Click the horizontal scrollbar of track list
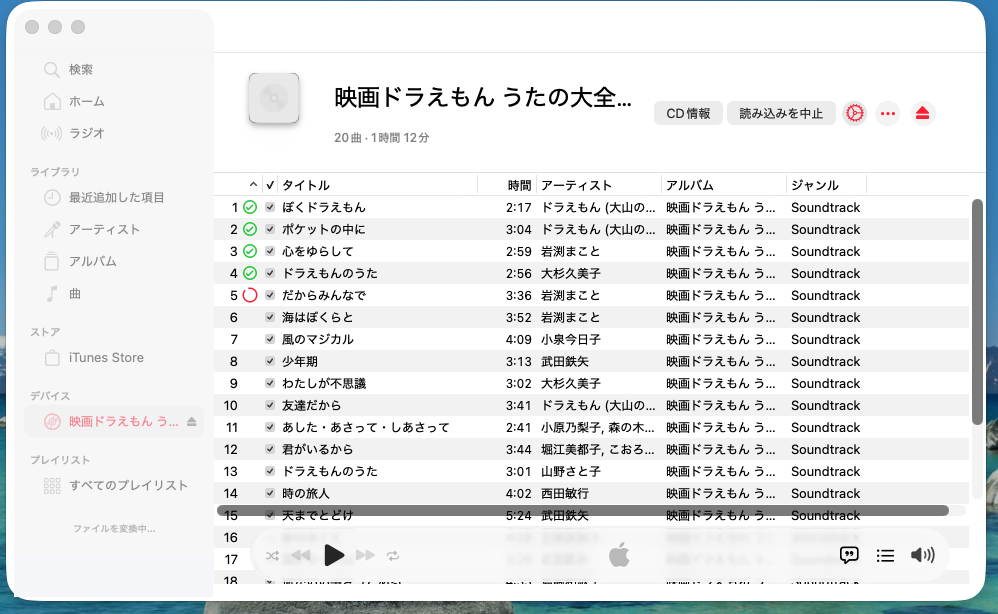998x614 pixels. 583,510
